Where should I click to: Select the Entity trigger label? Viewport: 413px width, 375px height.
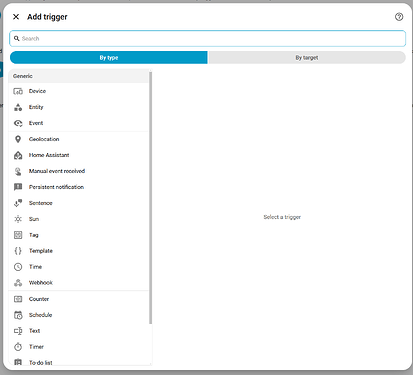coord(36,107)
